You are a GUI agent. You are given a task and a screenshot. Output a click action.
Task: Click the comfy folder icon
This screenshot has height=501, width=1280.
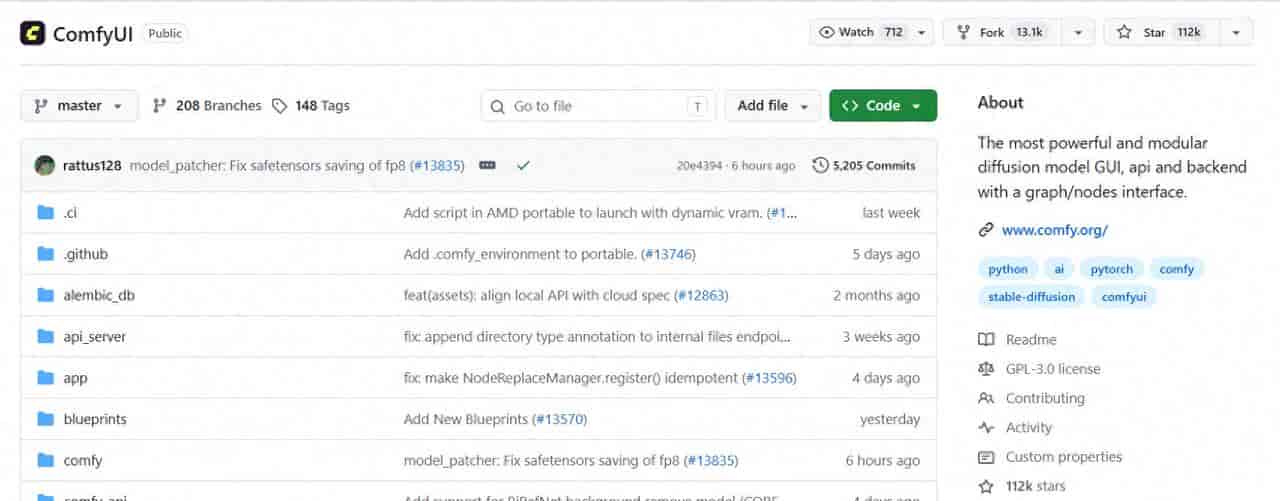[x=45, y=460]
